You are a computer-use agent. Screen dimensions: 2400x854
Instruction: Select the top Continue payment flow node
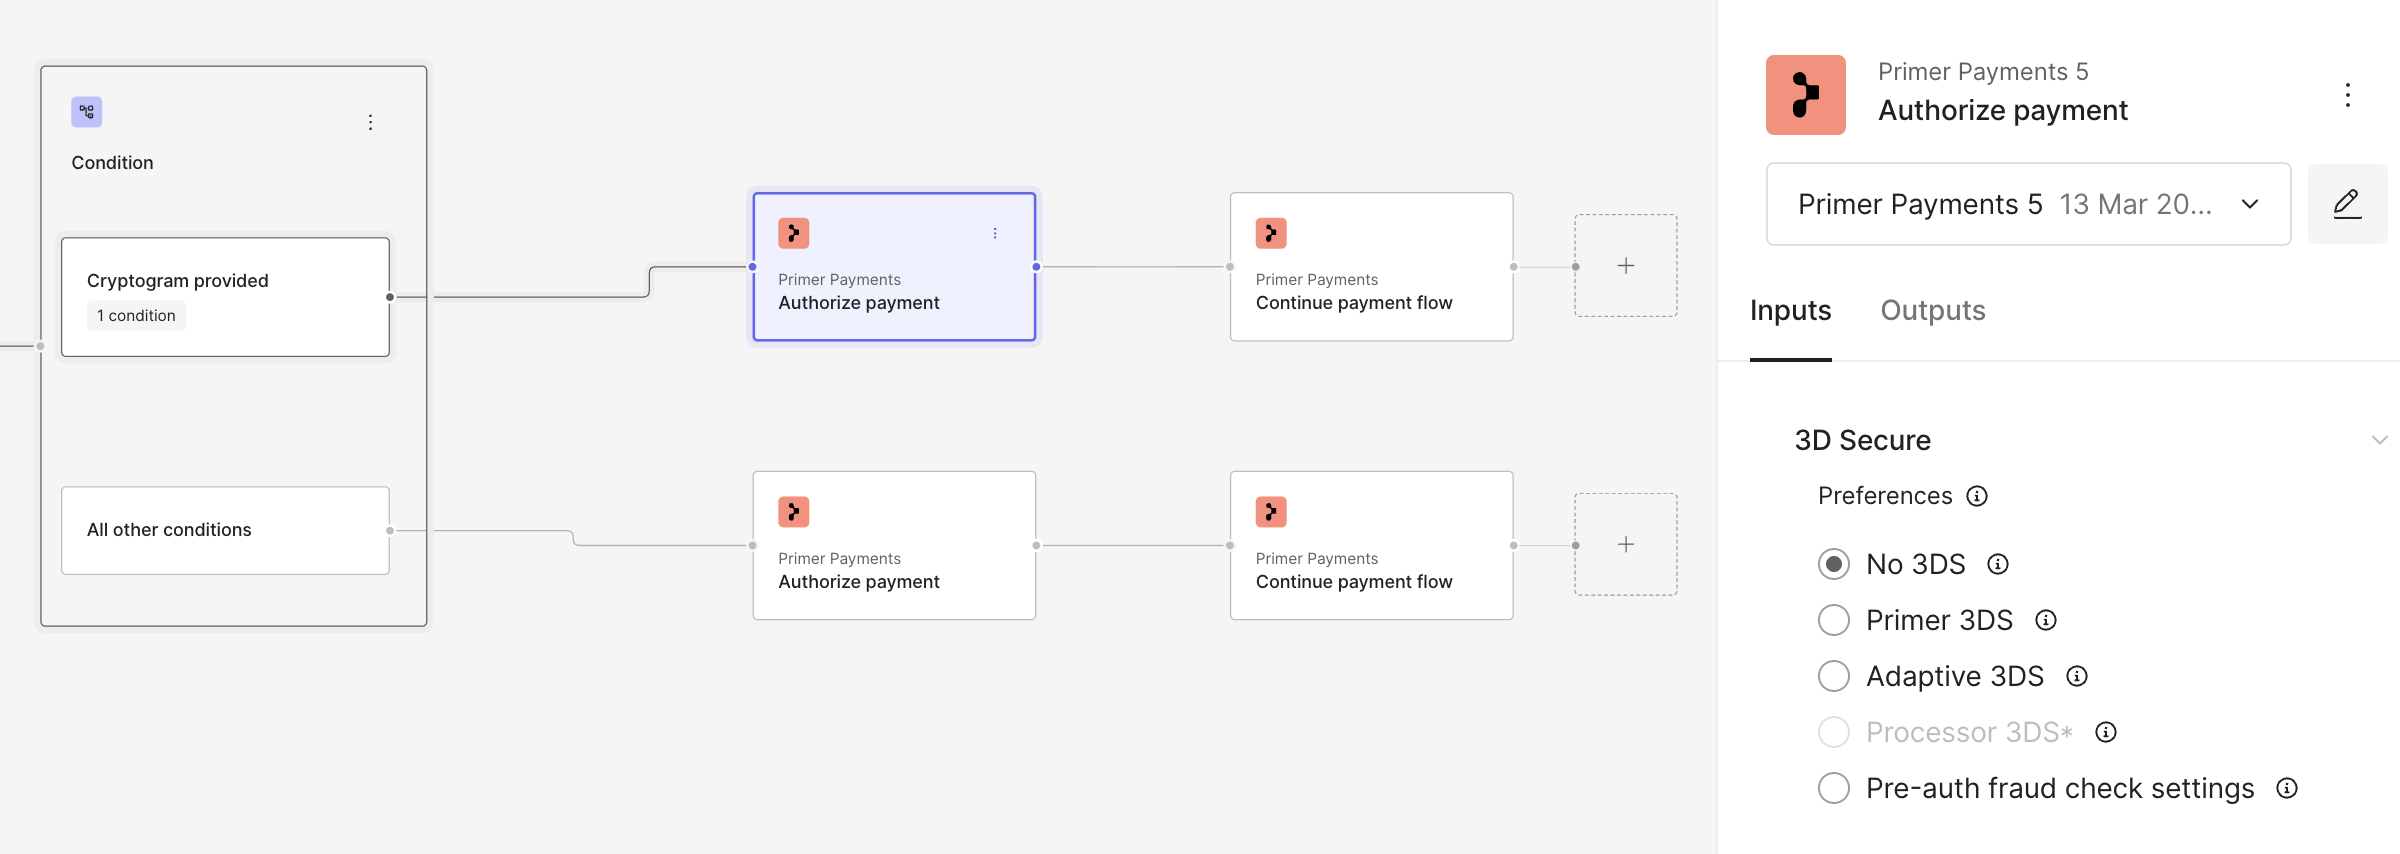point(1371,267)
